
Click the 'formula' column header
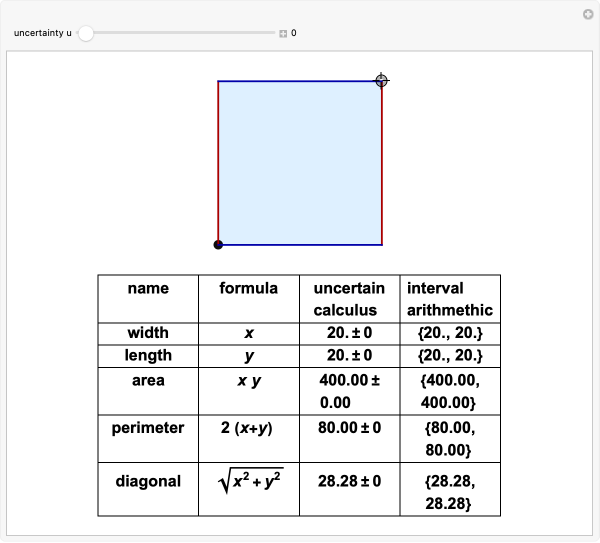point(249,288)
